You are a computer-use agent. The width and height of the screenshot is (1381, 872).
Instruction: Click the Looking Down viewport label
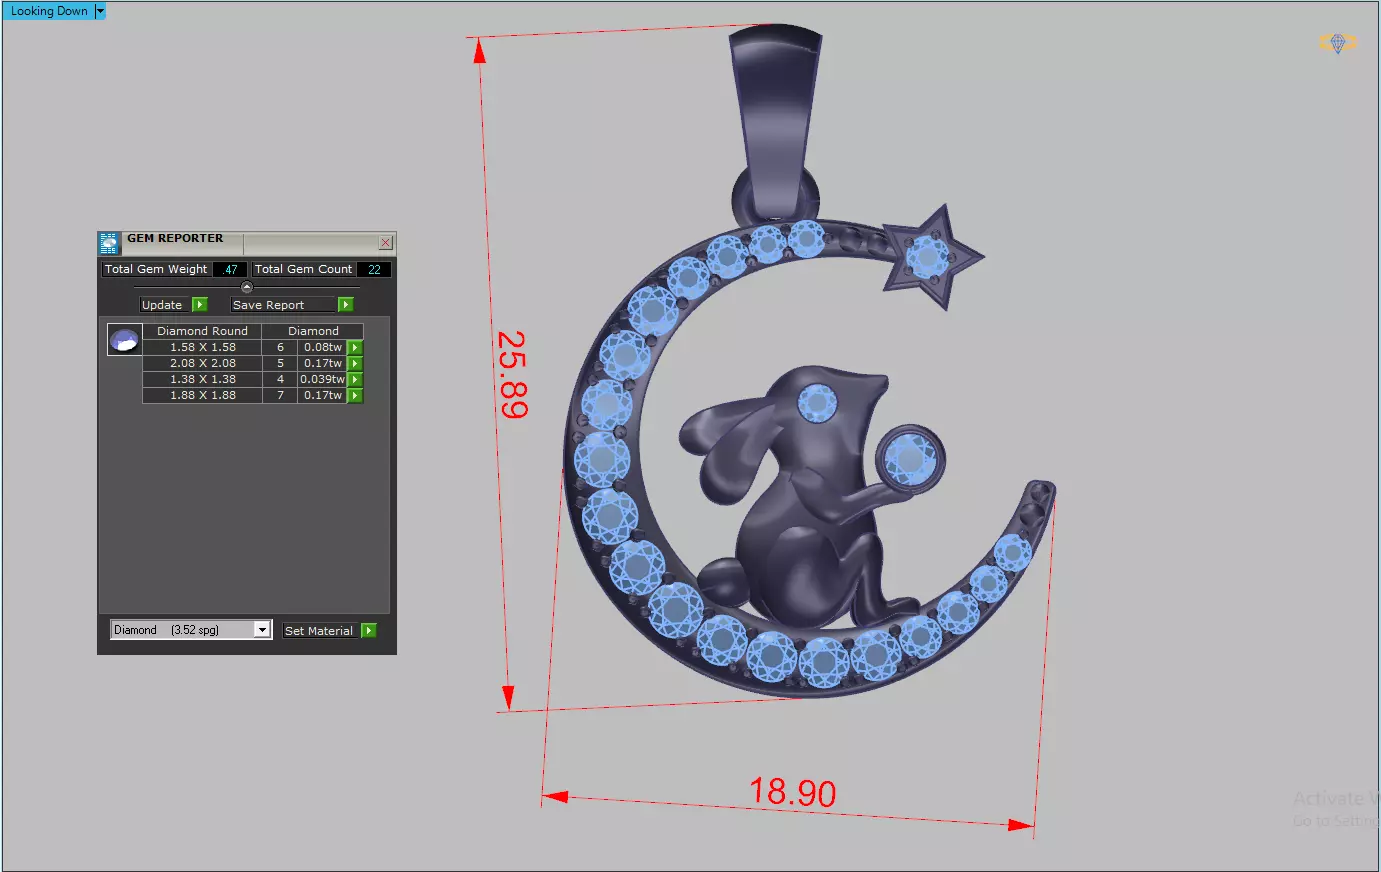coord(48,11)
